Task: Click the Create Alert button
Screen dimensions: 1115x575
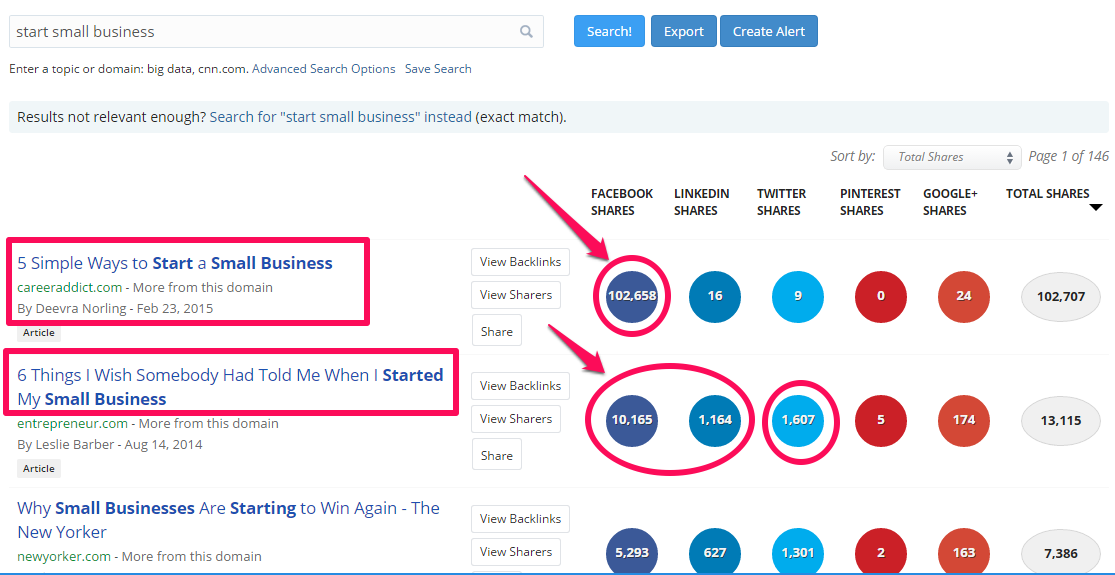Action: (769, 31)
